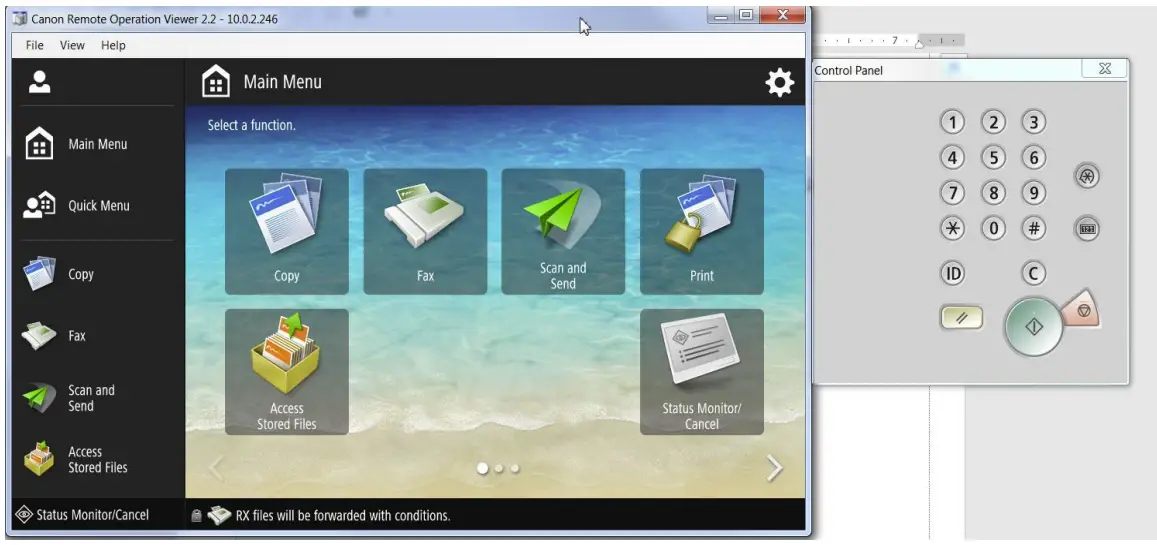Screen dimensions: 1157x545
Task: Click keypad button 6 on Control Panel
Action: tap(1034, 158)
